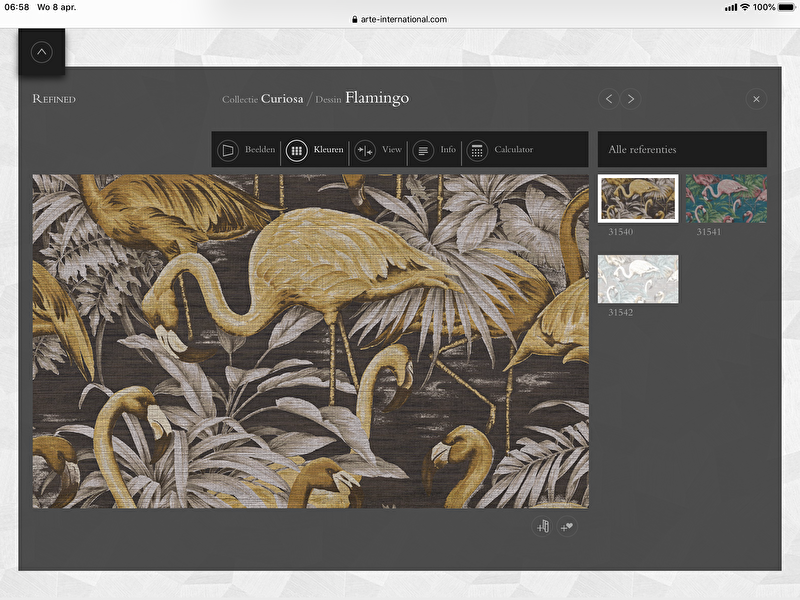Click the Refined logo text
800x600 pixels.
tap(54, 99)
